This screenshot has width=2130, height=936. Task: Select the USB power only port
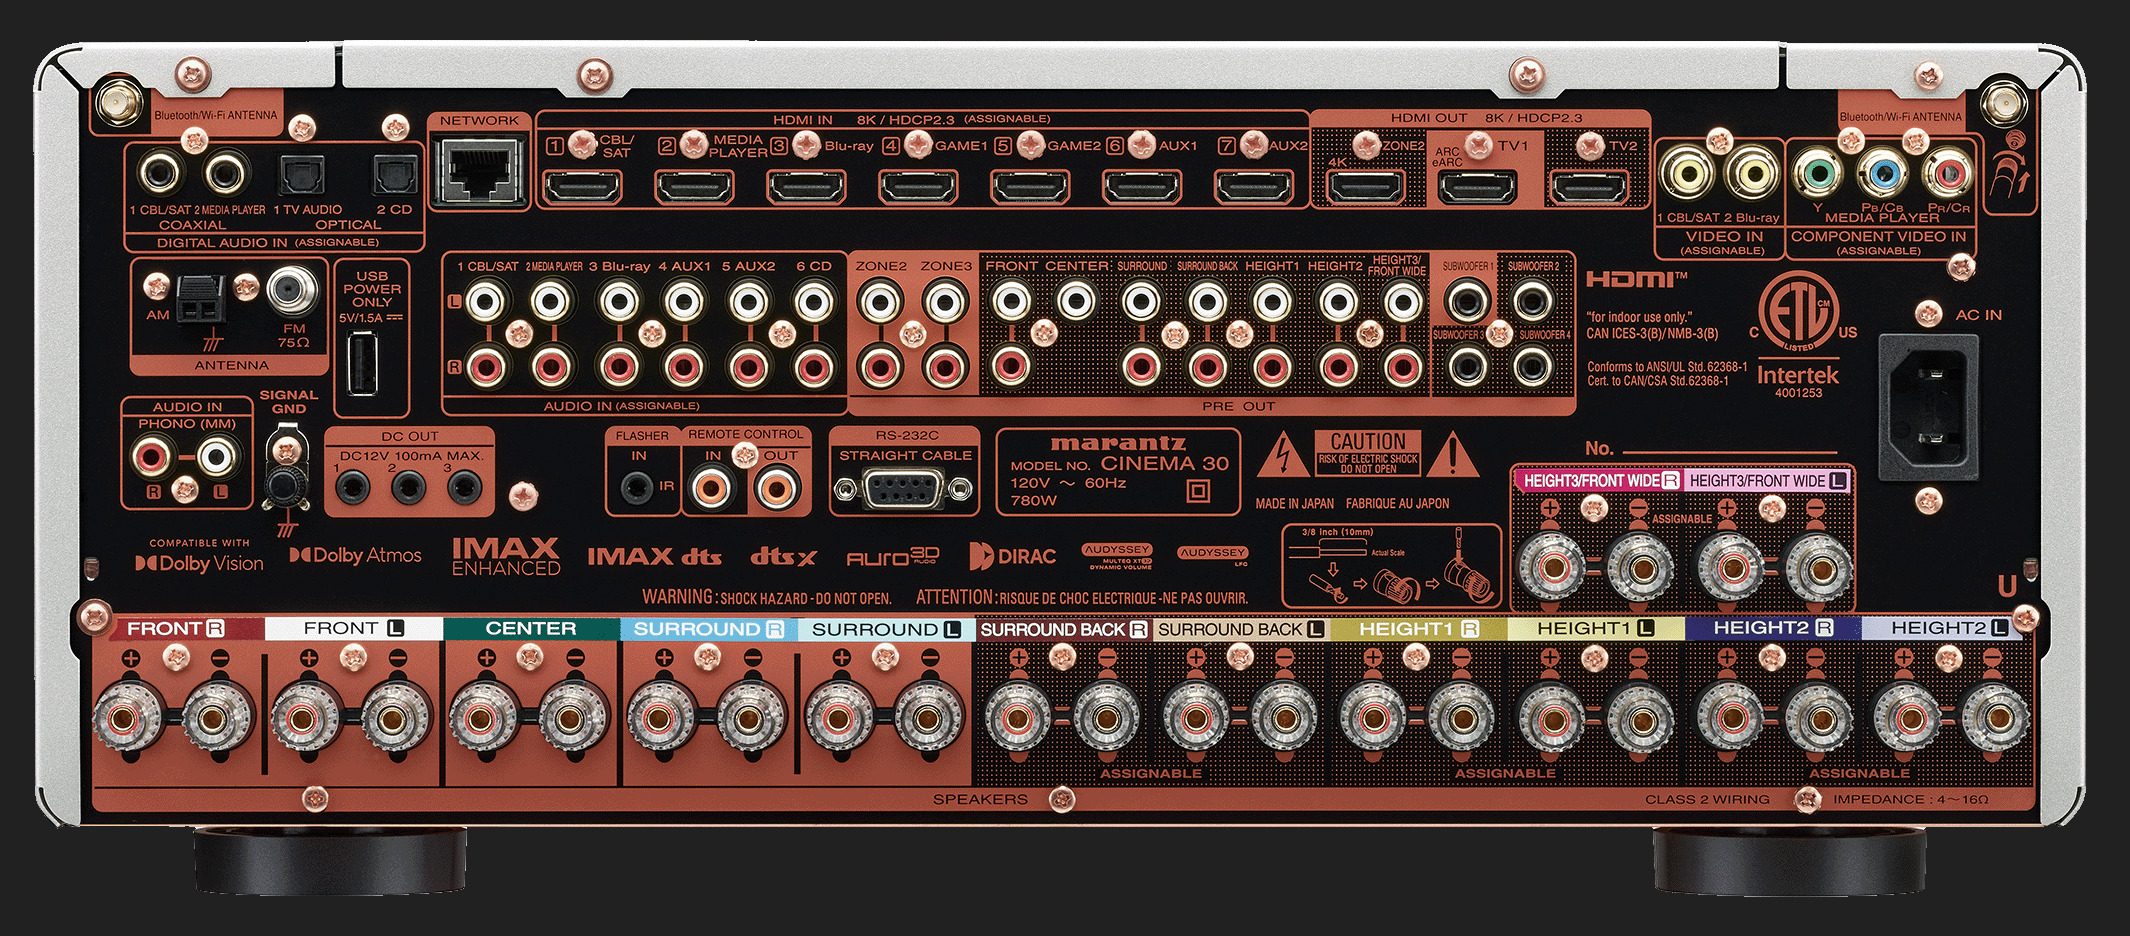point(361,366)
